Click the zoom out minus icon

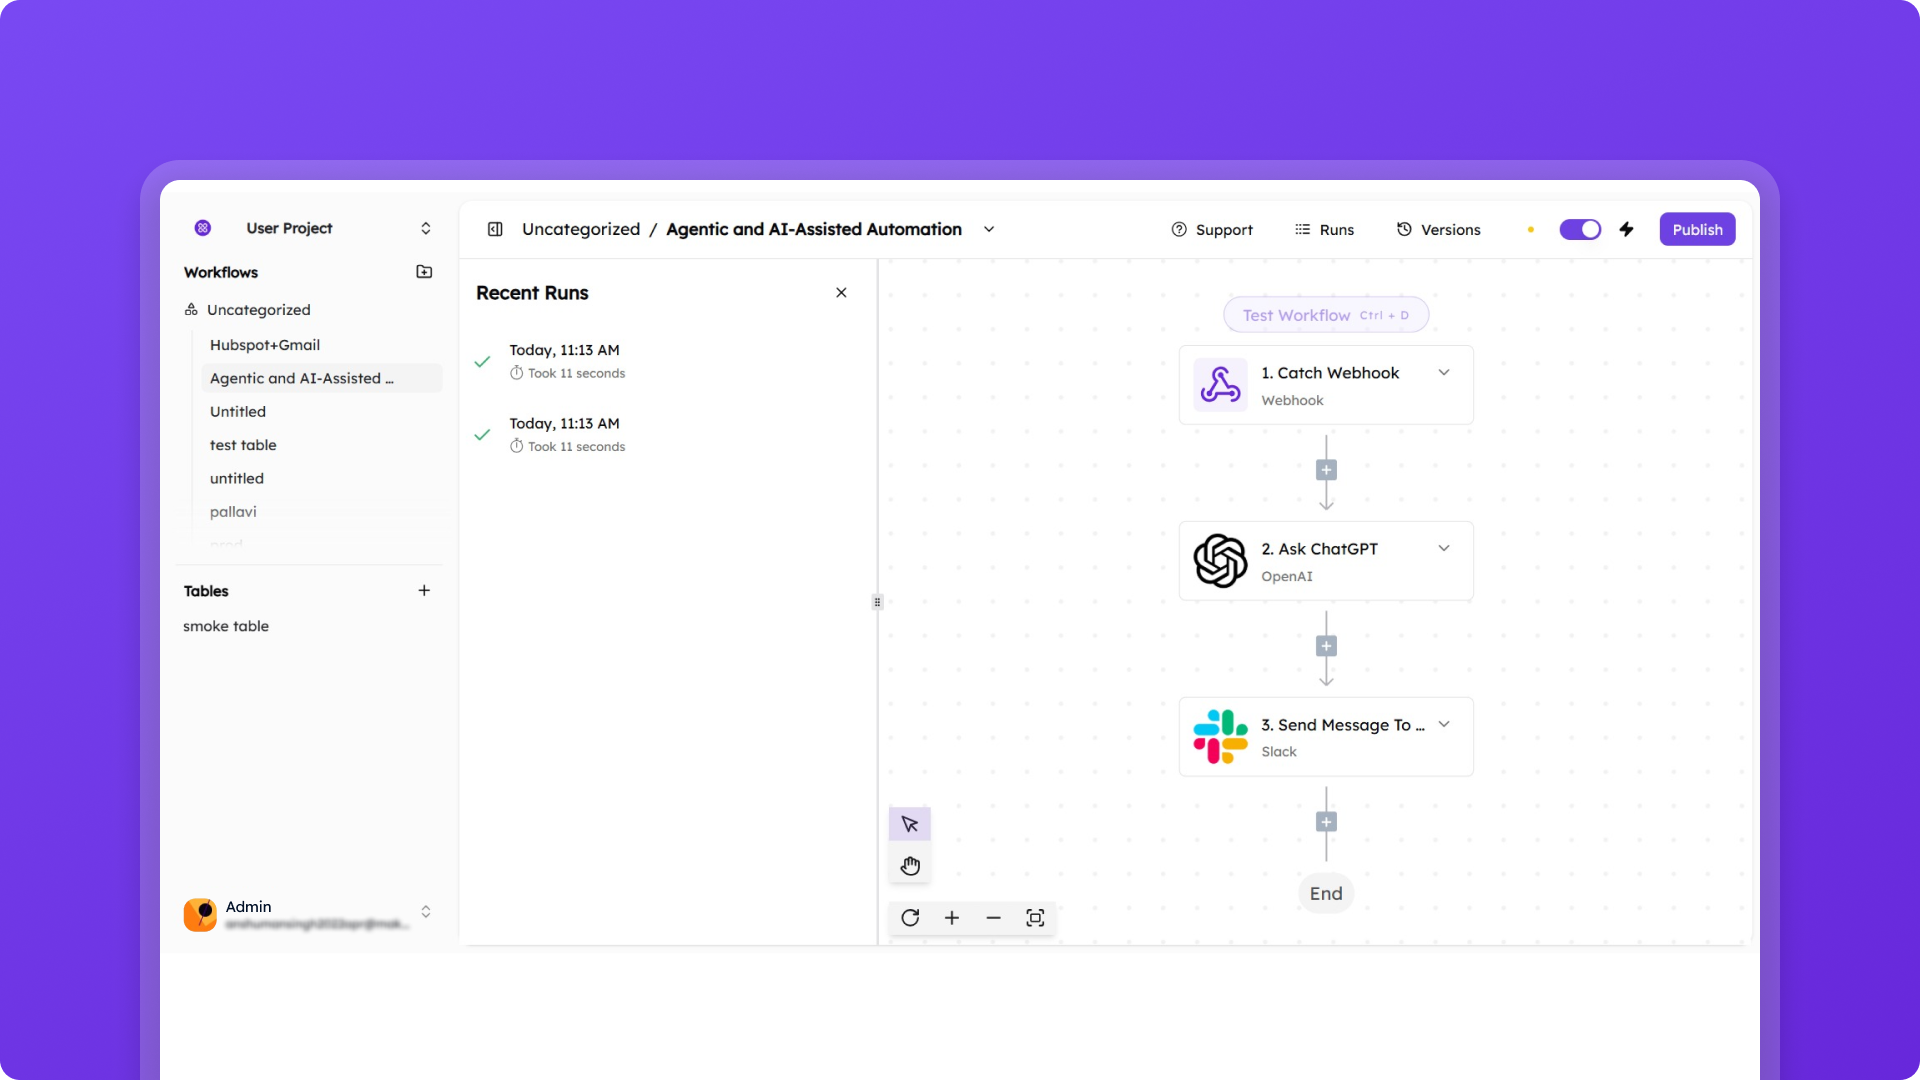coord(993,917)
